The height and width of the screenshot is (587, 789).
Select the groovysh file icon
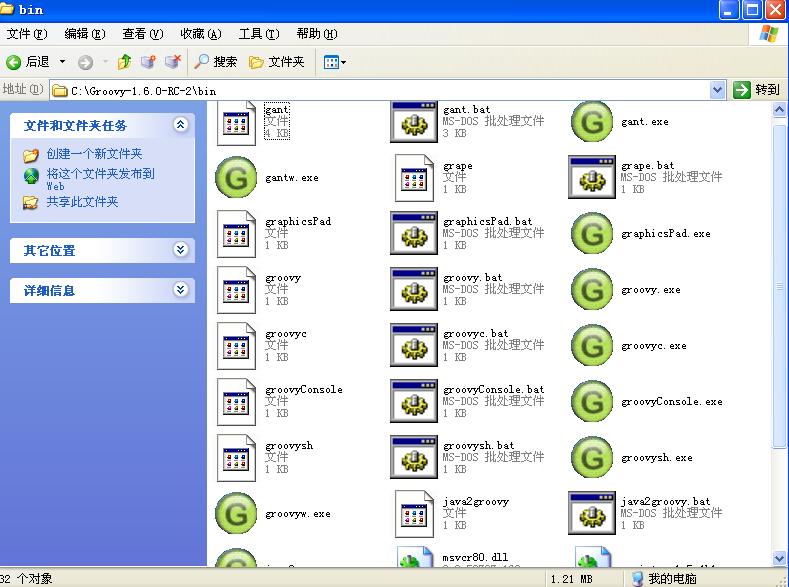[236, 458]
